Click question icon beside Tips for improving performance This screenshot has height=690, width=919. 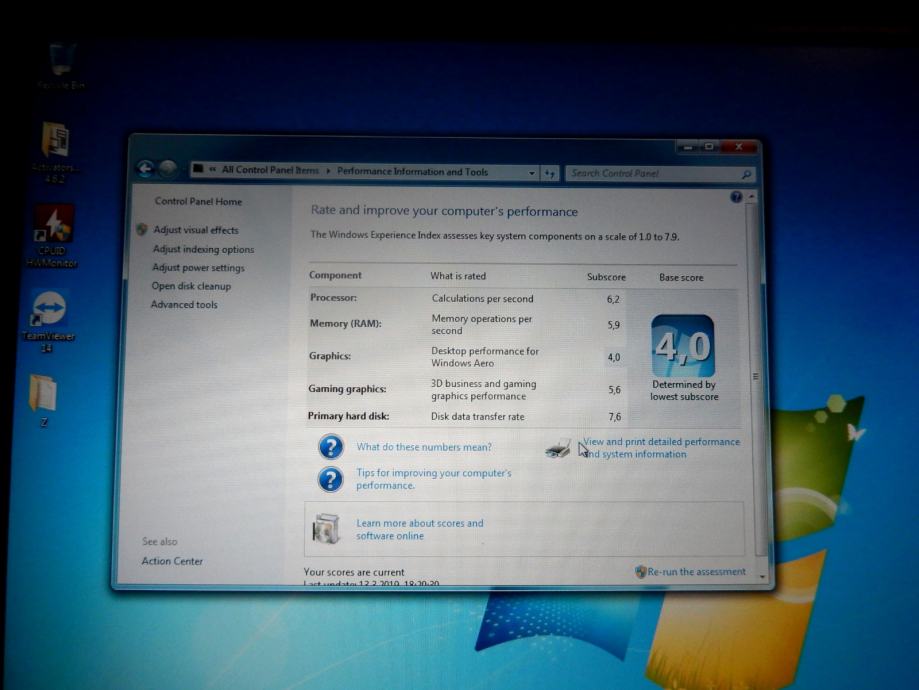coord(331,479)
